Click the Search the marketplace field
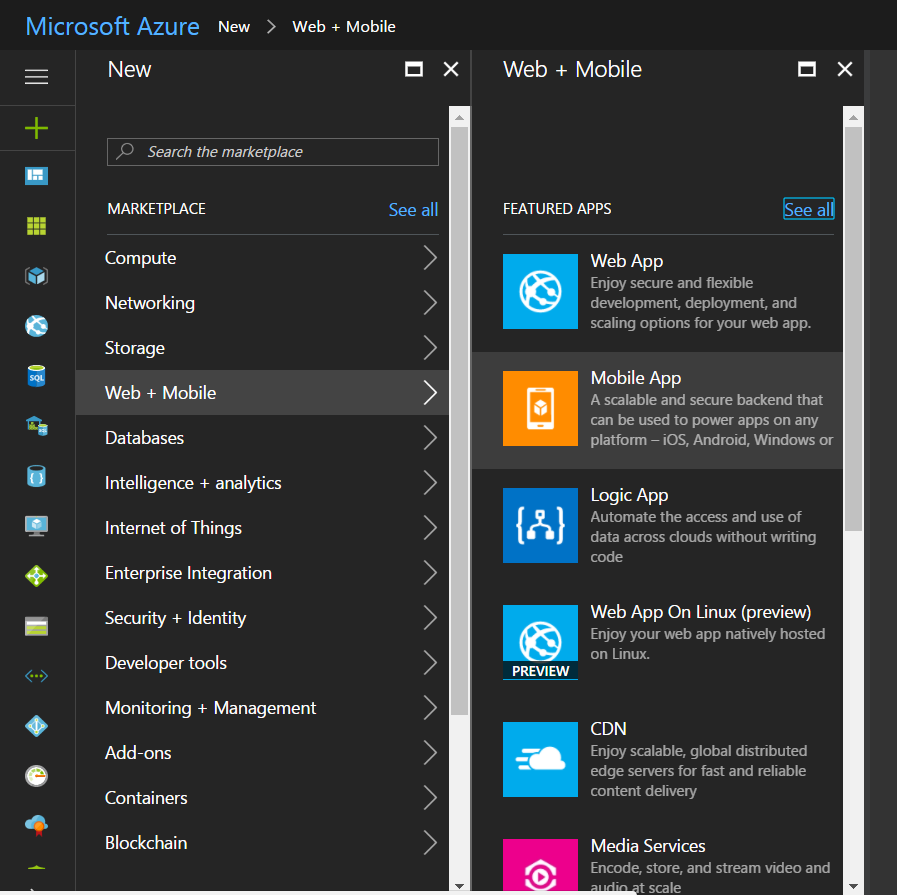897x895 pixels. click(272, 152)
